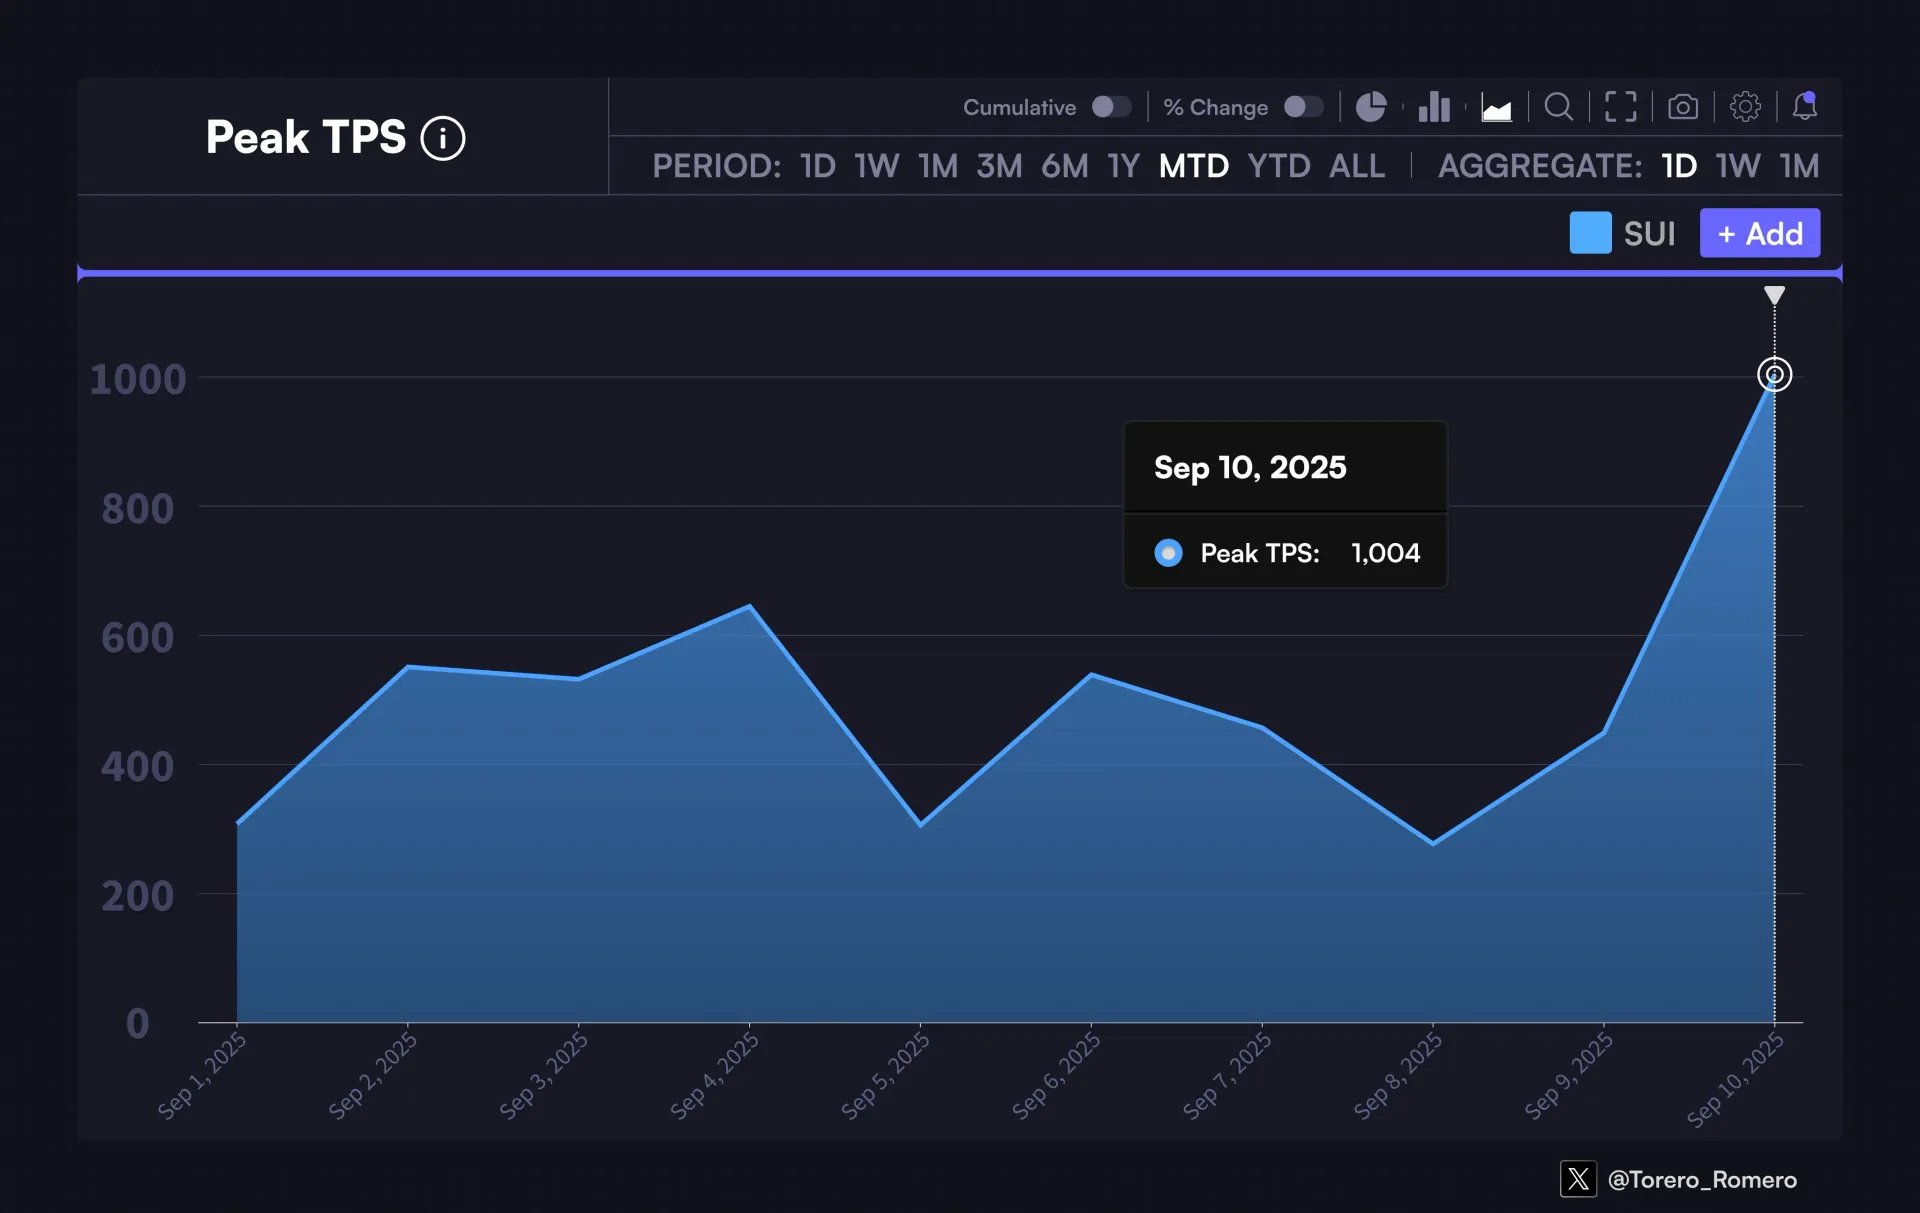Switch to bar chart view
Viewport: 1920px width, 1213px height.
tap(1433, 107)
